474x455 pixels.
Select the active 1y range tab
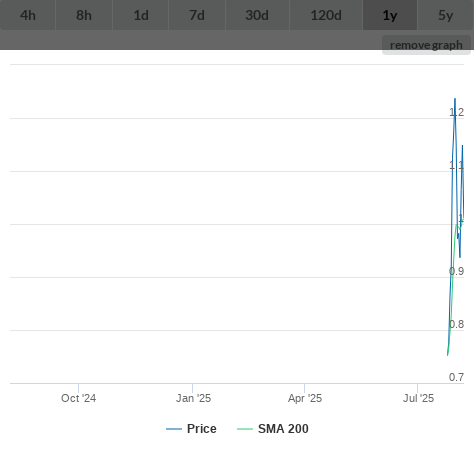click(x=390, y=15)
